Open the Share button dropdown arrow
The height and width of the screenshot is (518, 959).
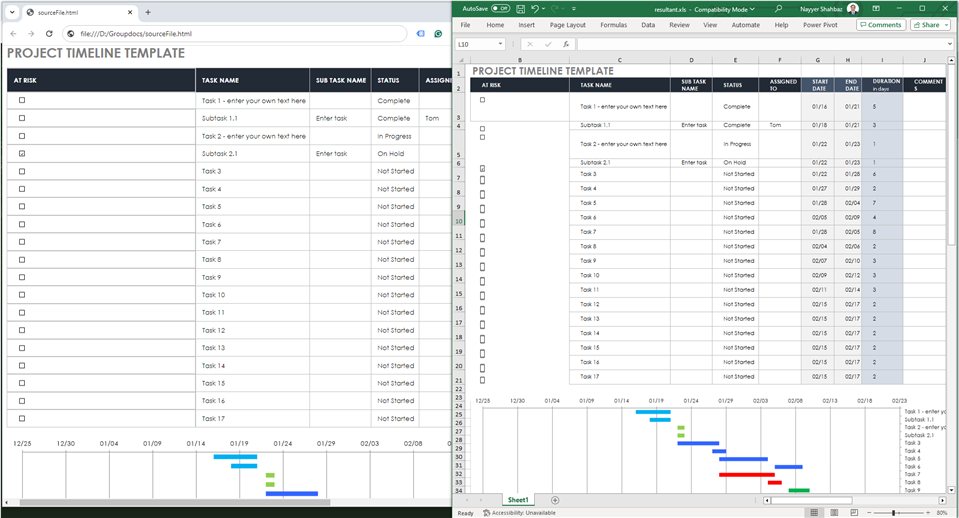pos(946,25)
